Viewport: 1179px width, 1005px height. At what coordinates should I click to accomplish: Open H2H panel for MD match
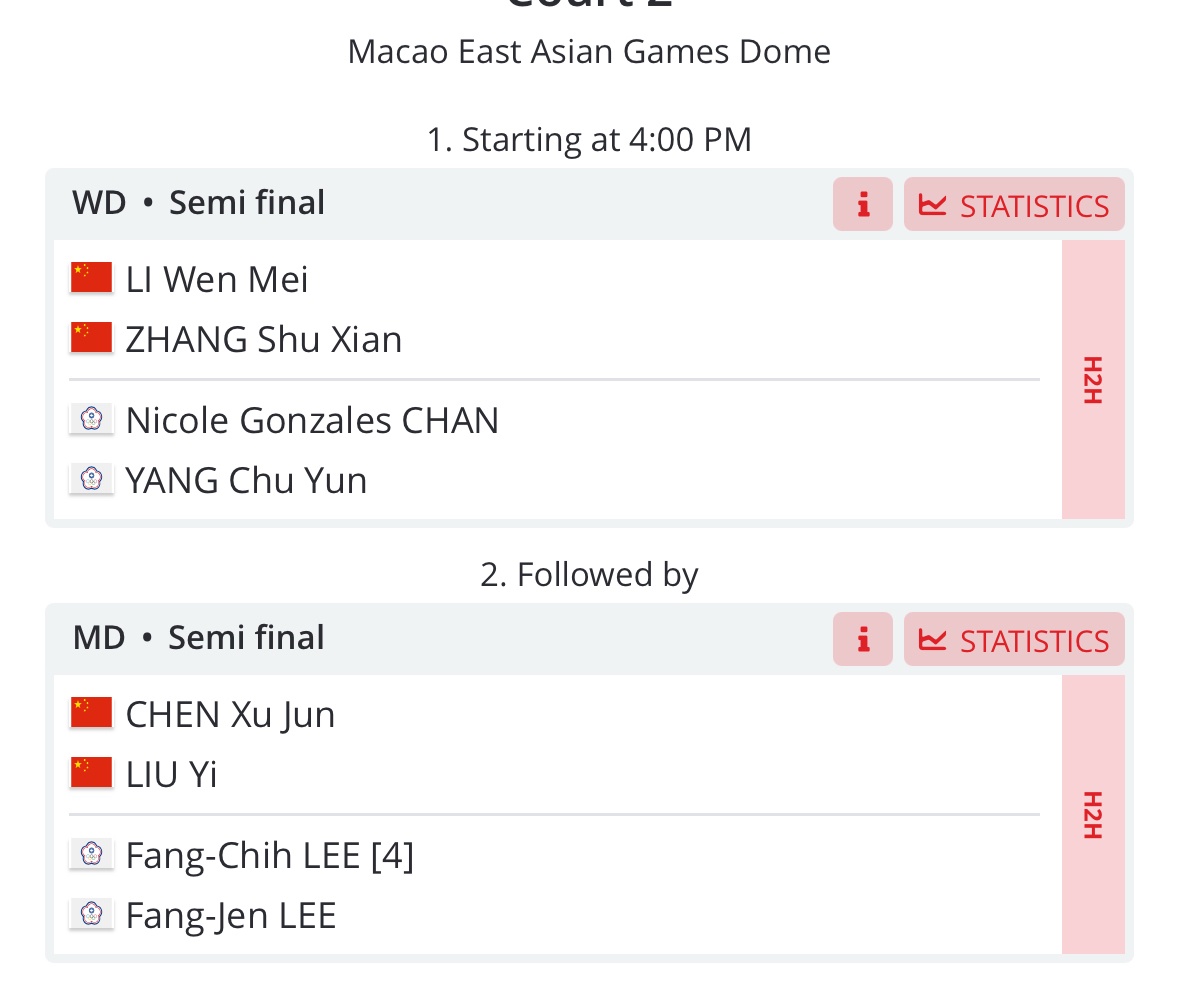(1093, 815)
